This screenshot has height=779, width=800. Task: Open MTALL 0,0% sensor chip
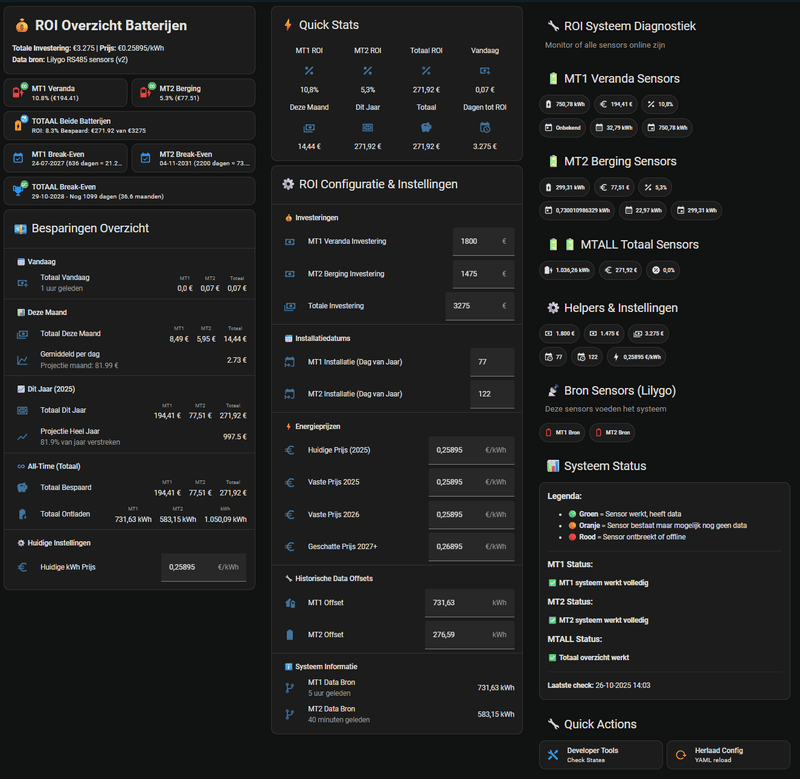(x=663, y=270)
